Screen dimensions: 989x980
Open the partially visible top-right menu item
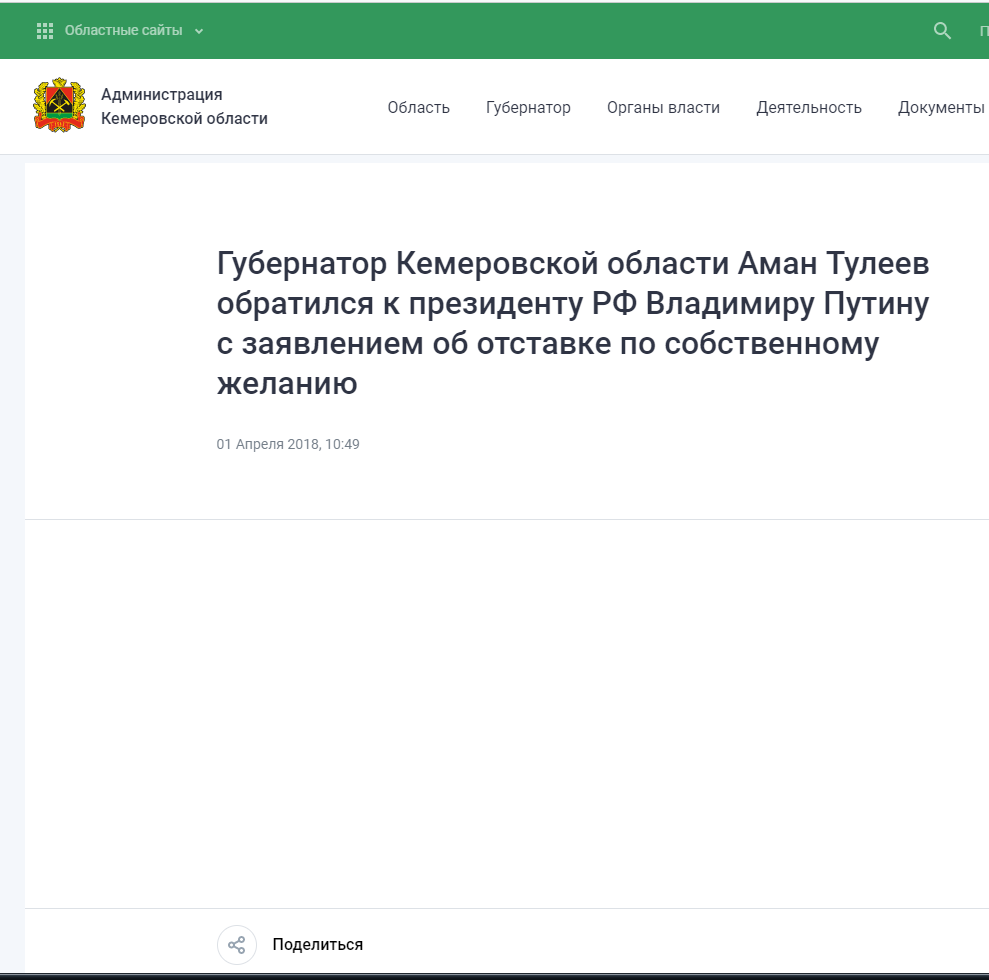[x=984, y=31]
